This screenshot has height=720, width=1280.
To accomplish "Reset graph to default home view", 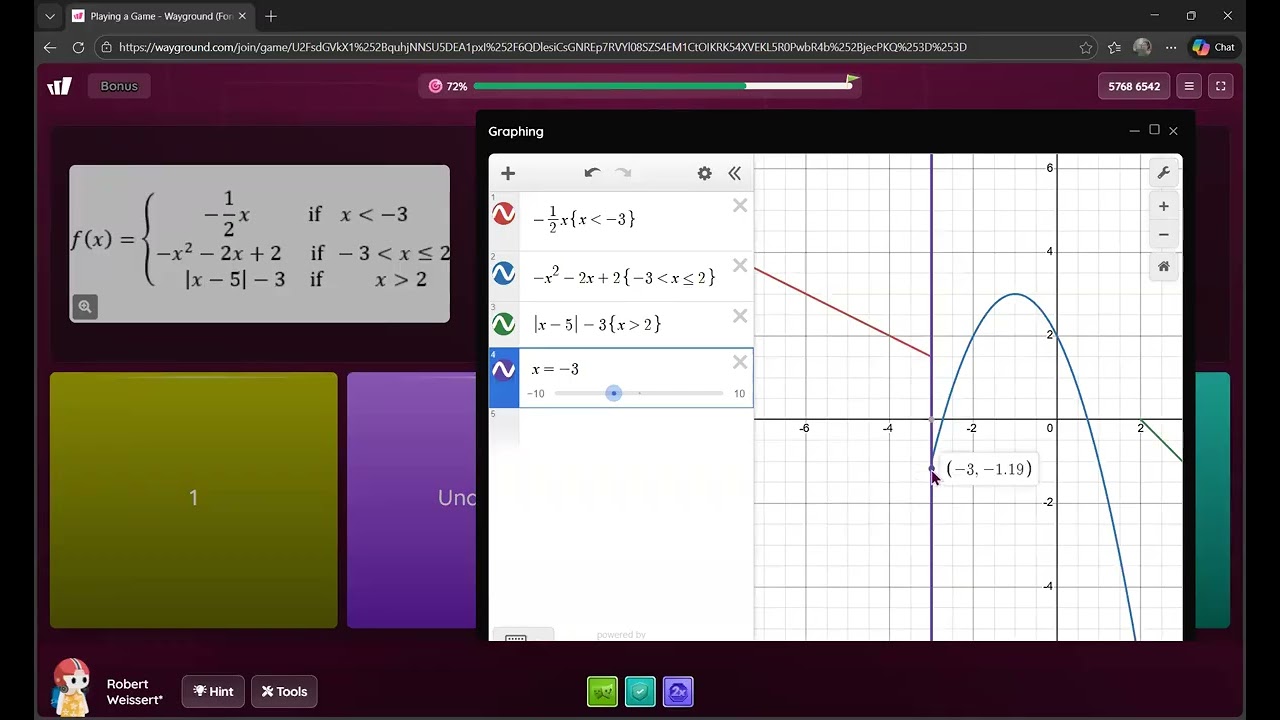I will pyautogui.click(x=1164, y=267).
